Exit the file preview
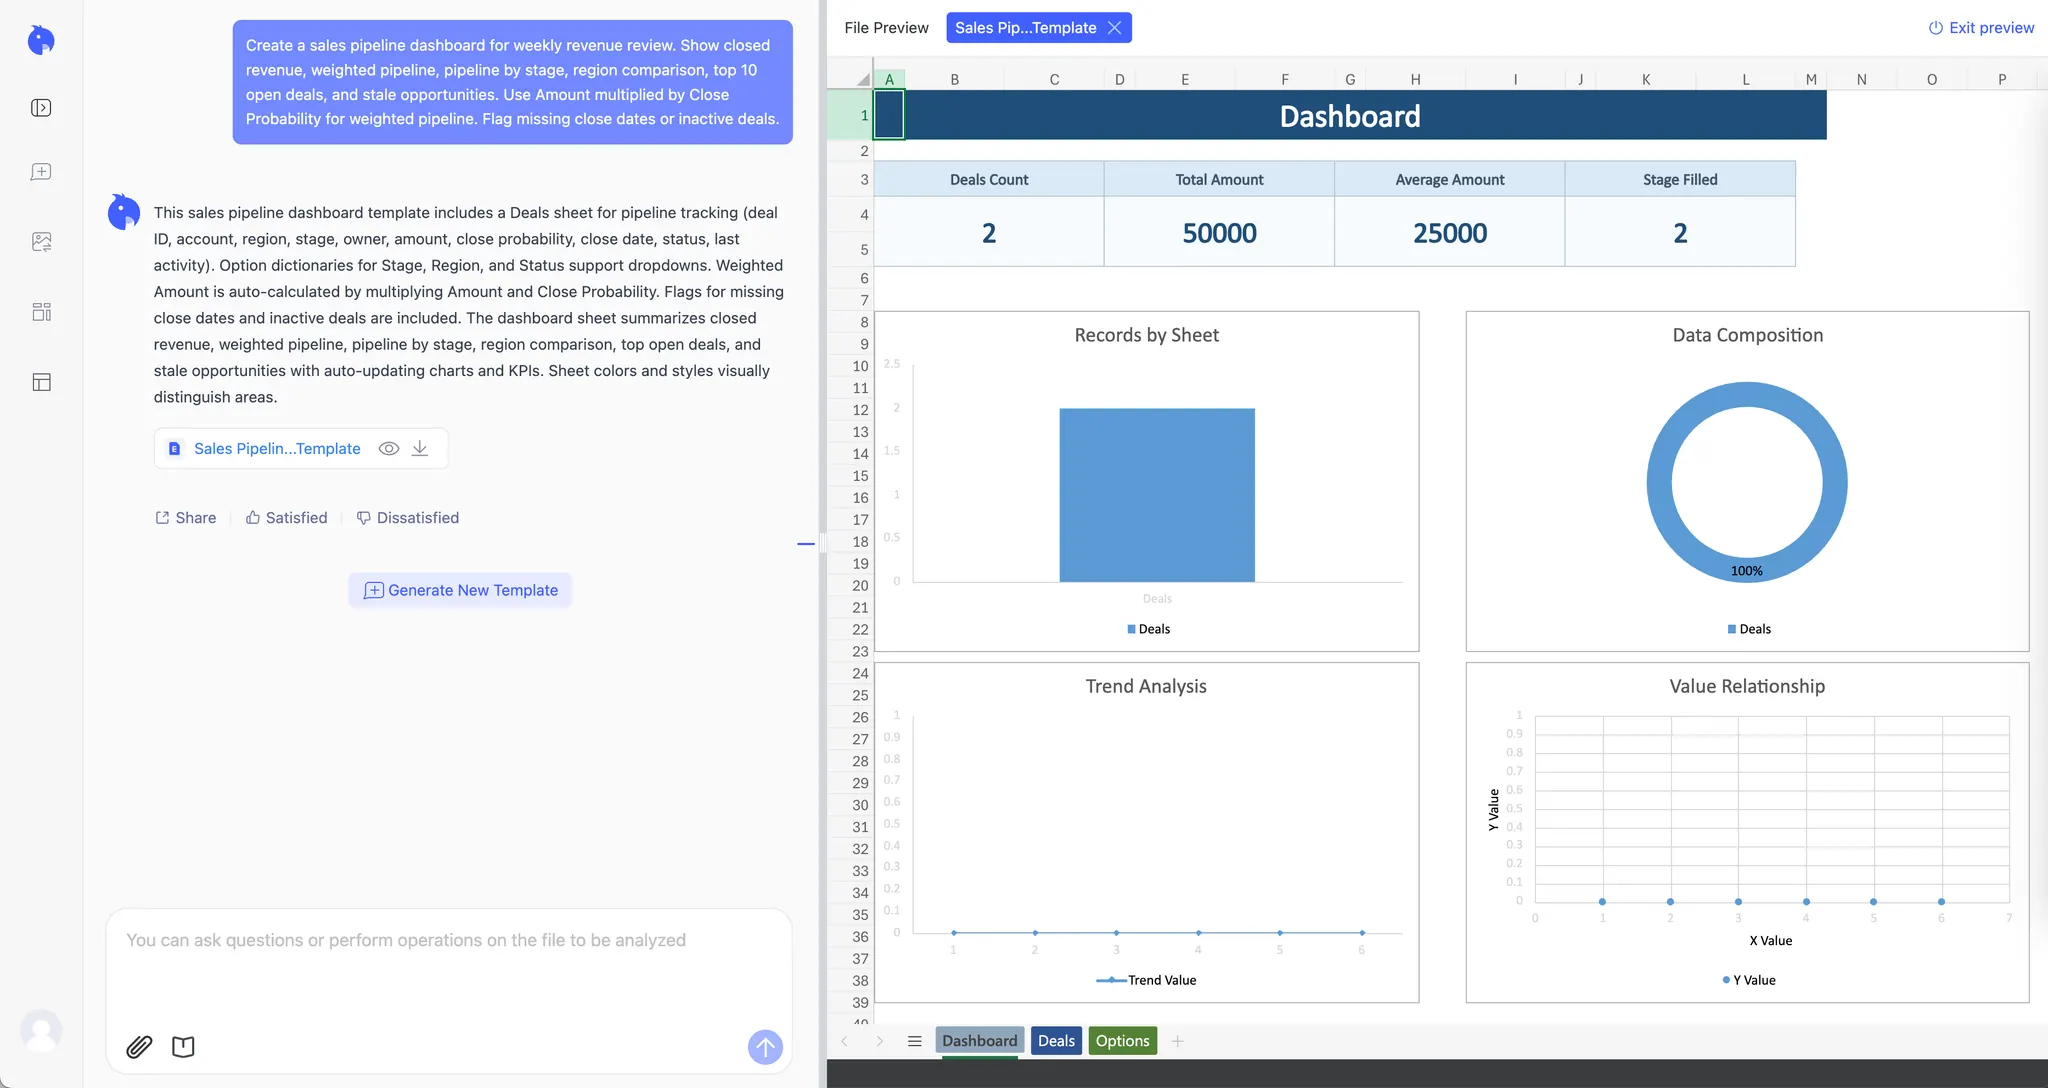This screenshot has height=1088, width=2048. (x=1981, y=28)
